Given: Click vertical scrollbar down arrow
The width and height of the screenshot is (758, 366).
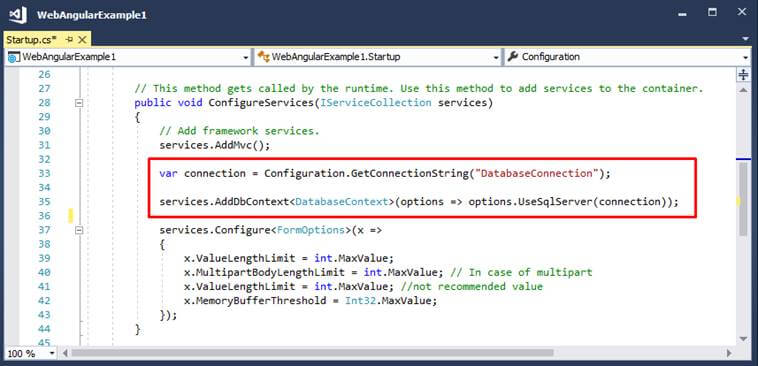Looking at the screenshot, I should coord(743,339).
